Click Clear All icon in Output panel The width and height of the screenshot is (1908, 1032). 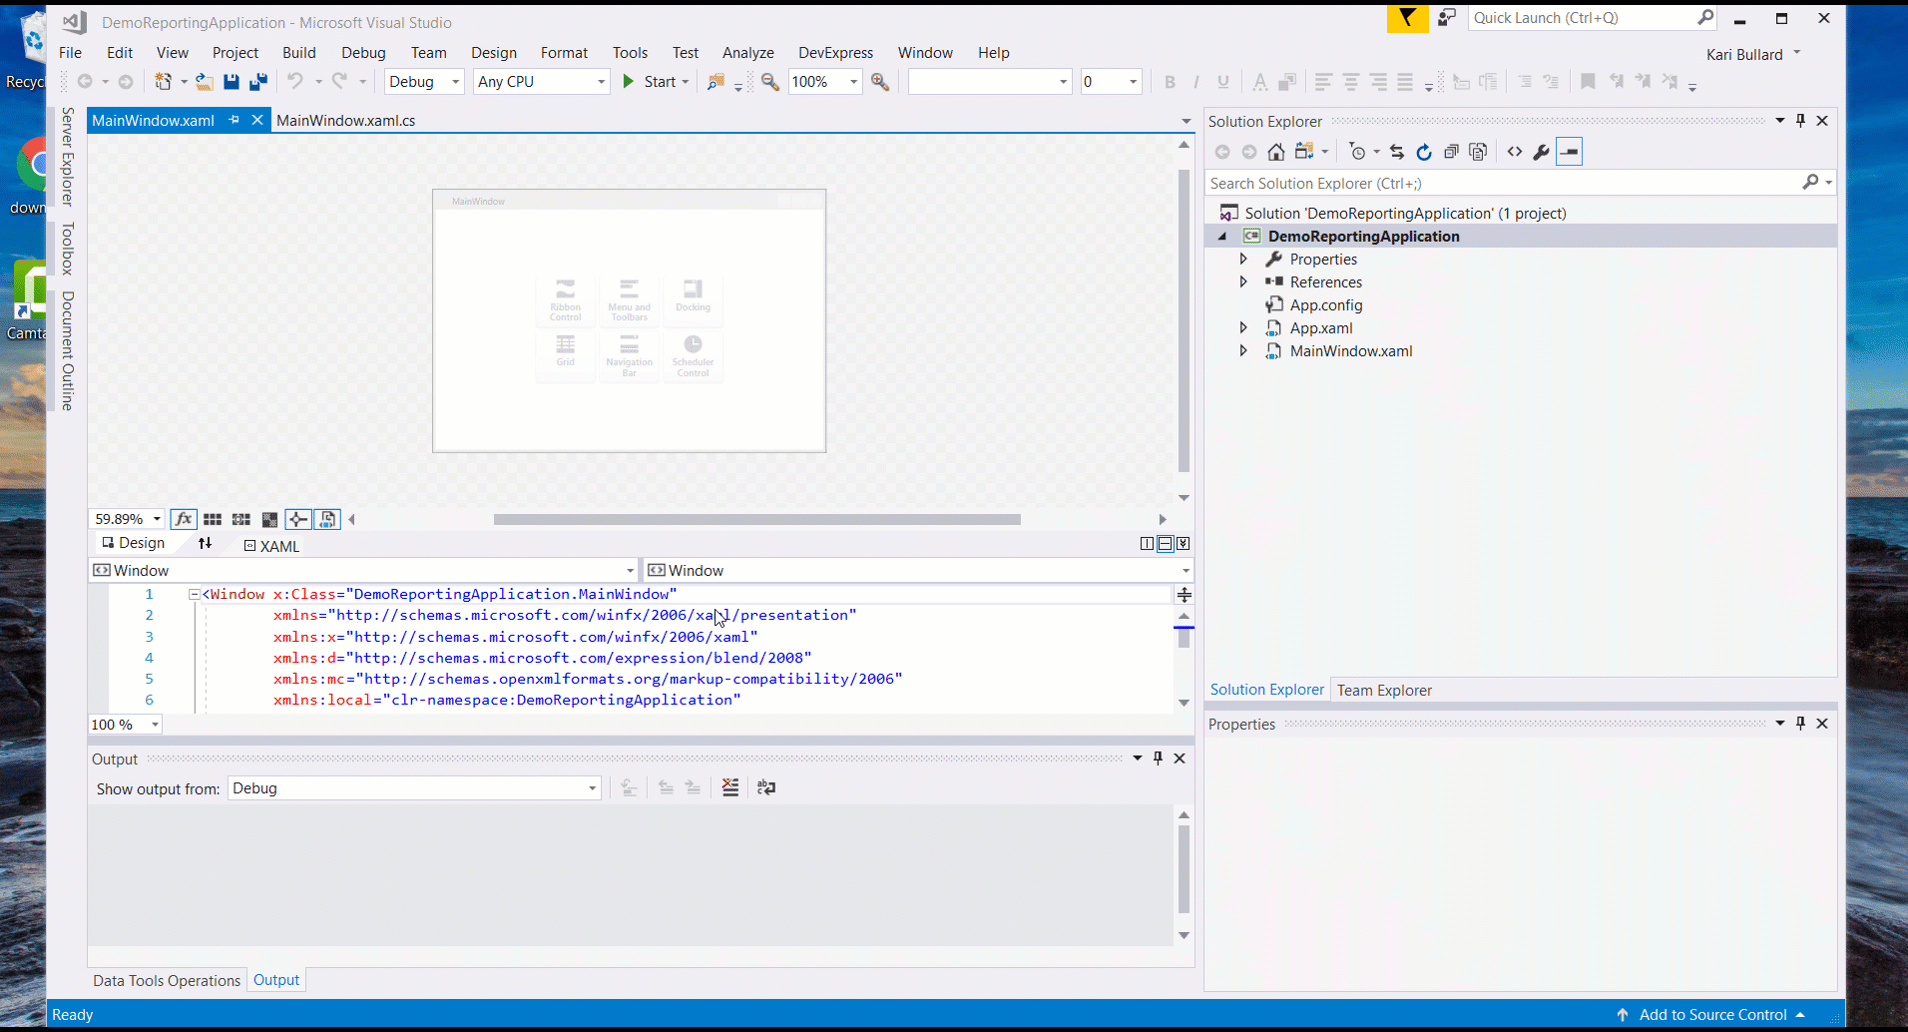click(730, 788)
